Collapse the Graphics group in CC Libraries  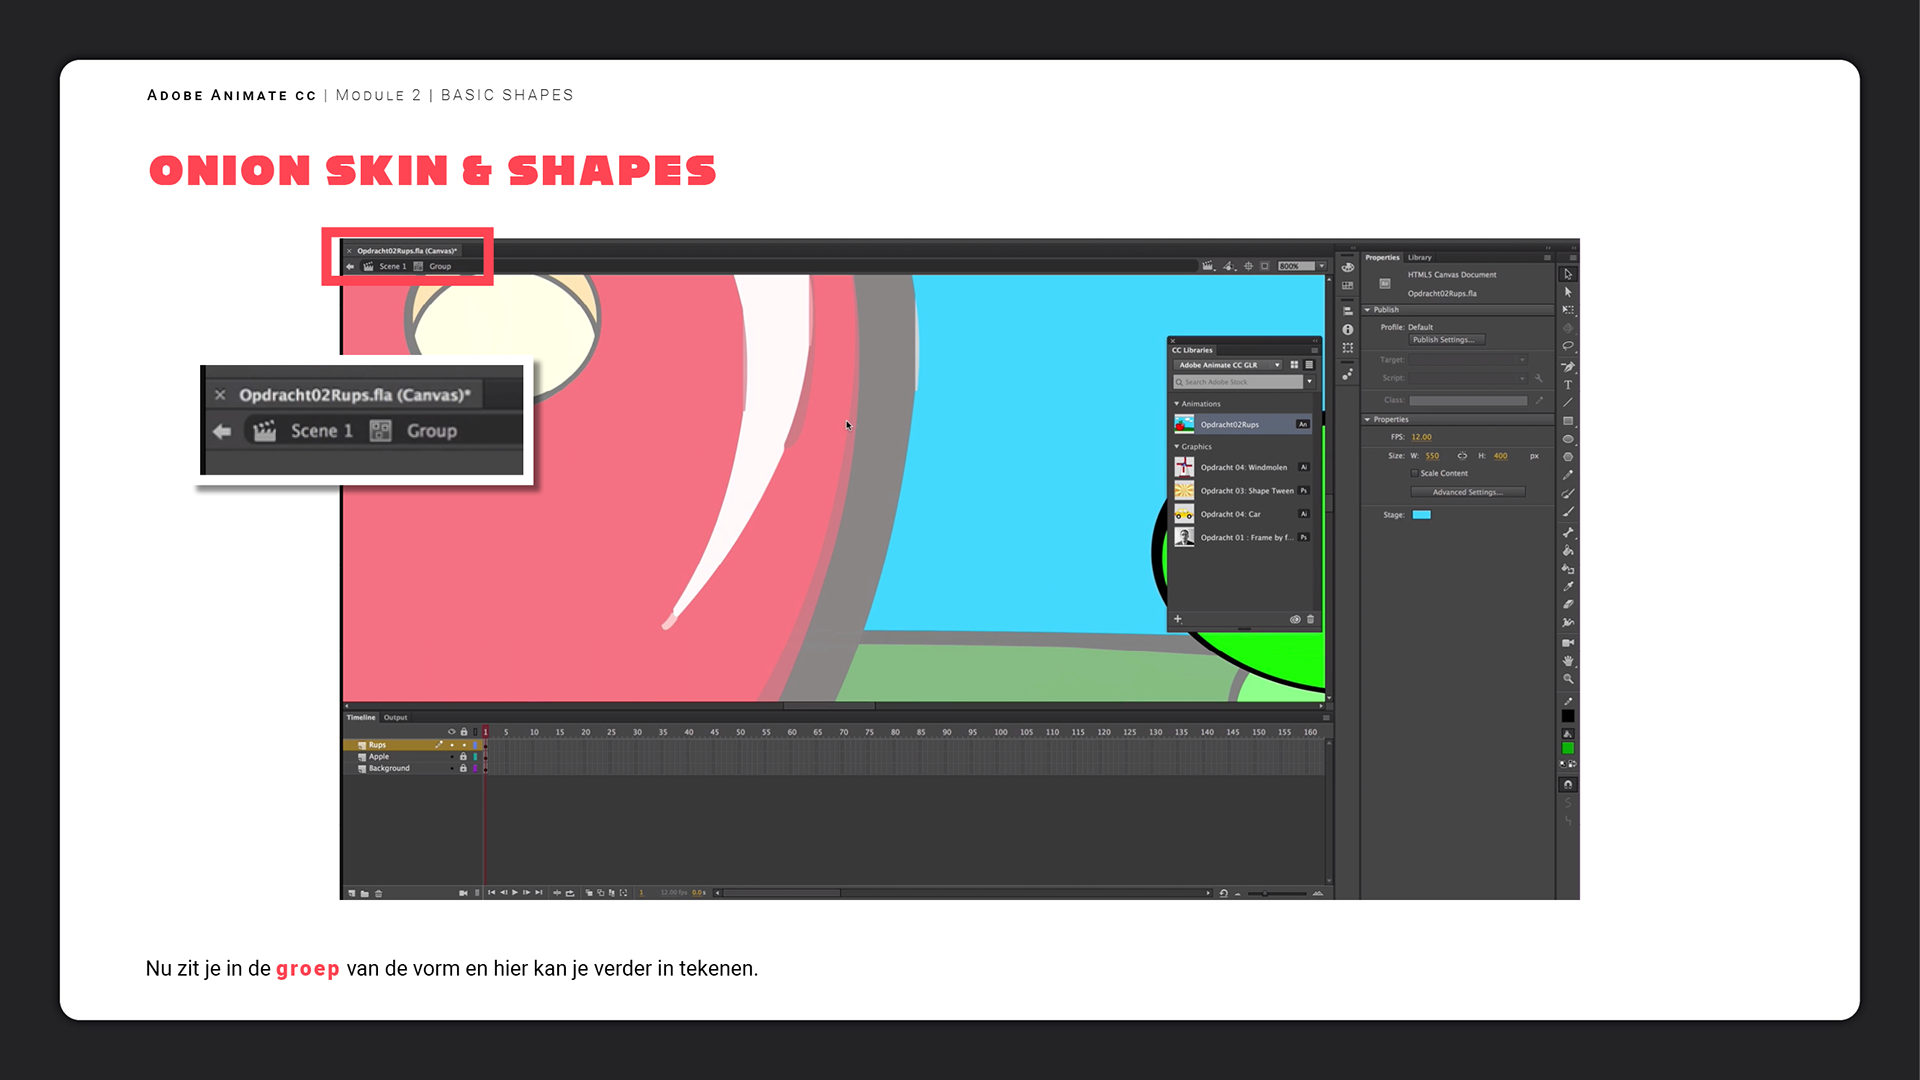click(x=1177, y=447)
